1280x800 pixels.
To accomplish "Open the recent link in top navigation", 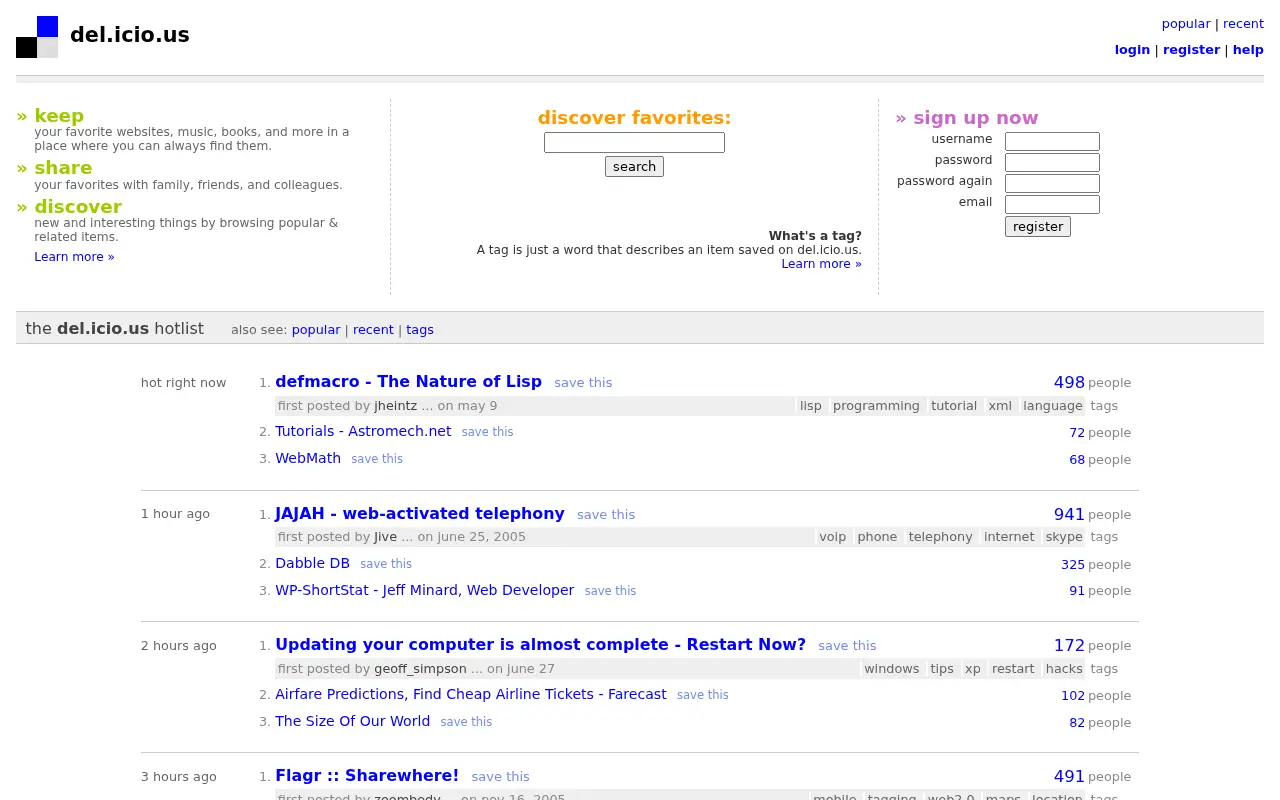I will click(x=1243, y=24).
